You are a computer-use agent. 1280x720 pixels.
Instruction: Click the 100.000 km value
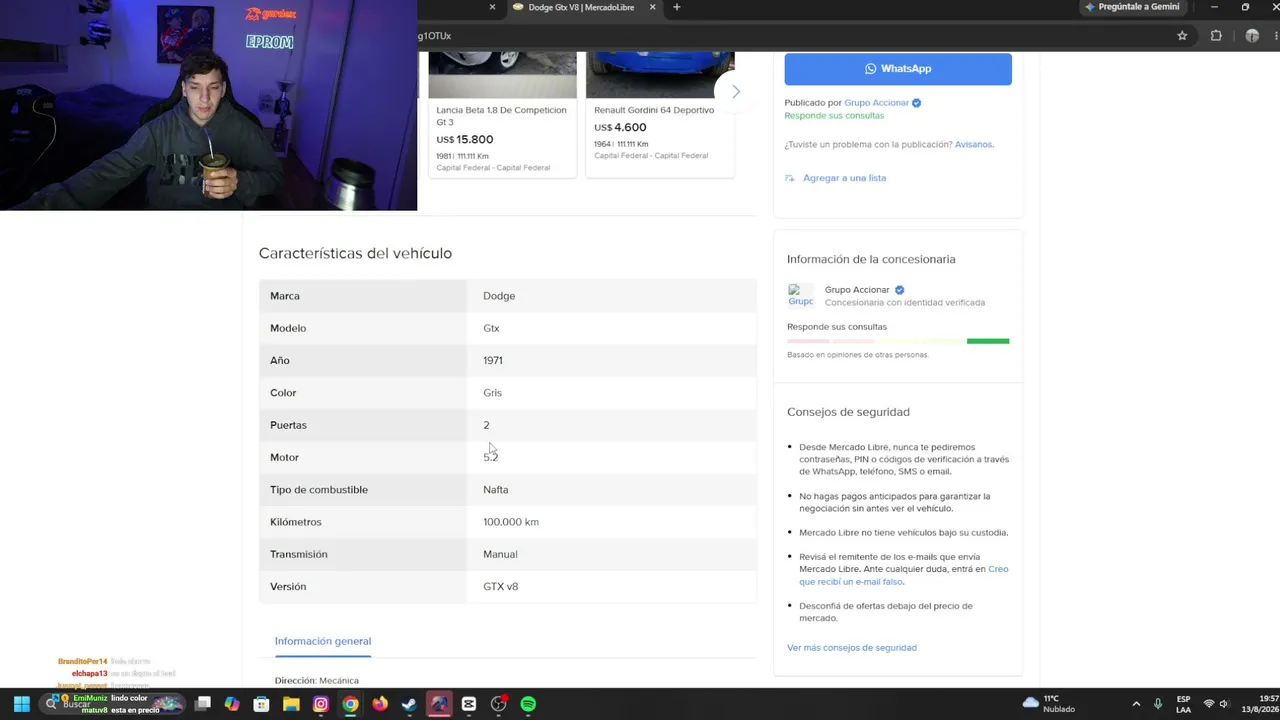511,522
